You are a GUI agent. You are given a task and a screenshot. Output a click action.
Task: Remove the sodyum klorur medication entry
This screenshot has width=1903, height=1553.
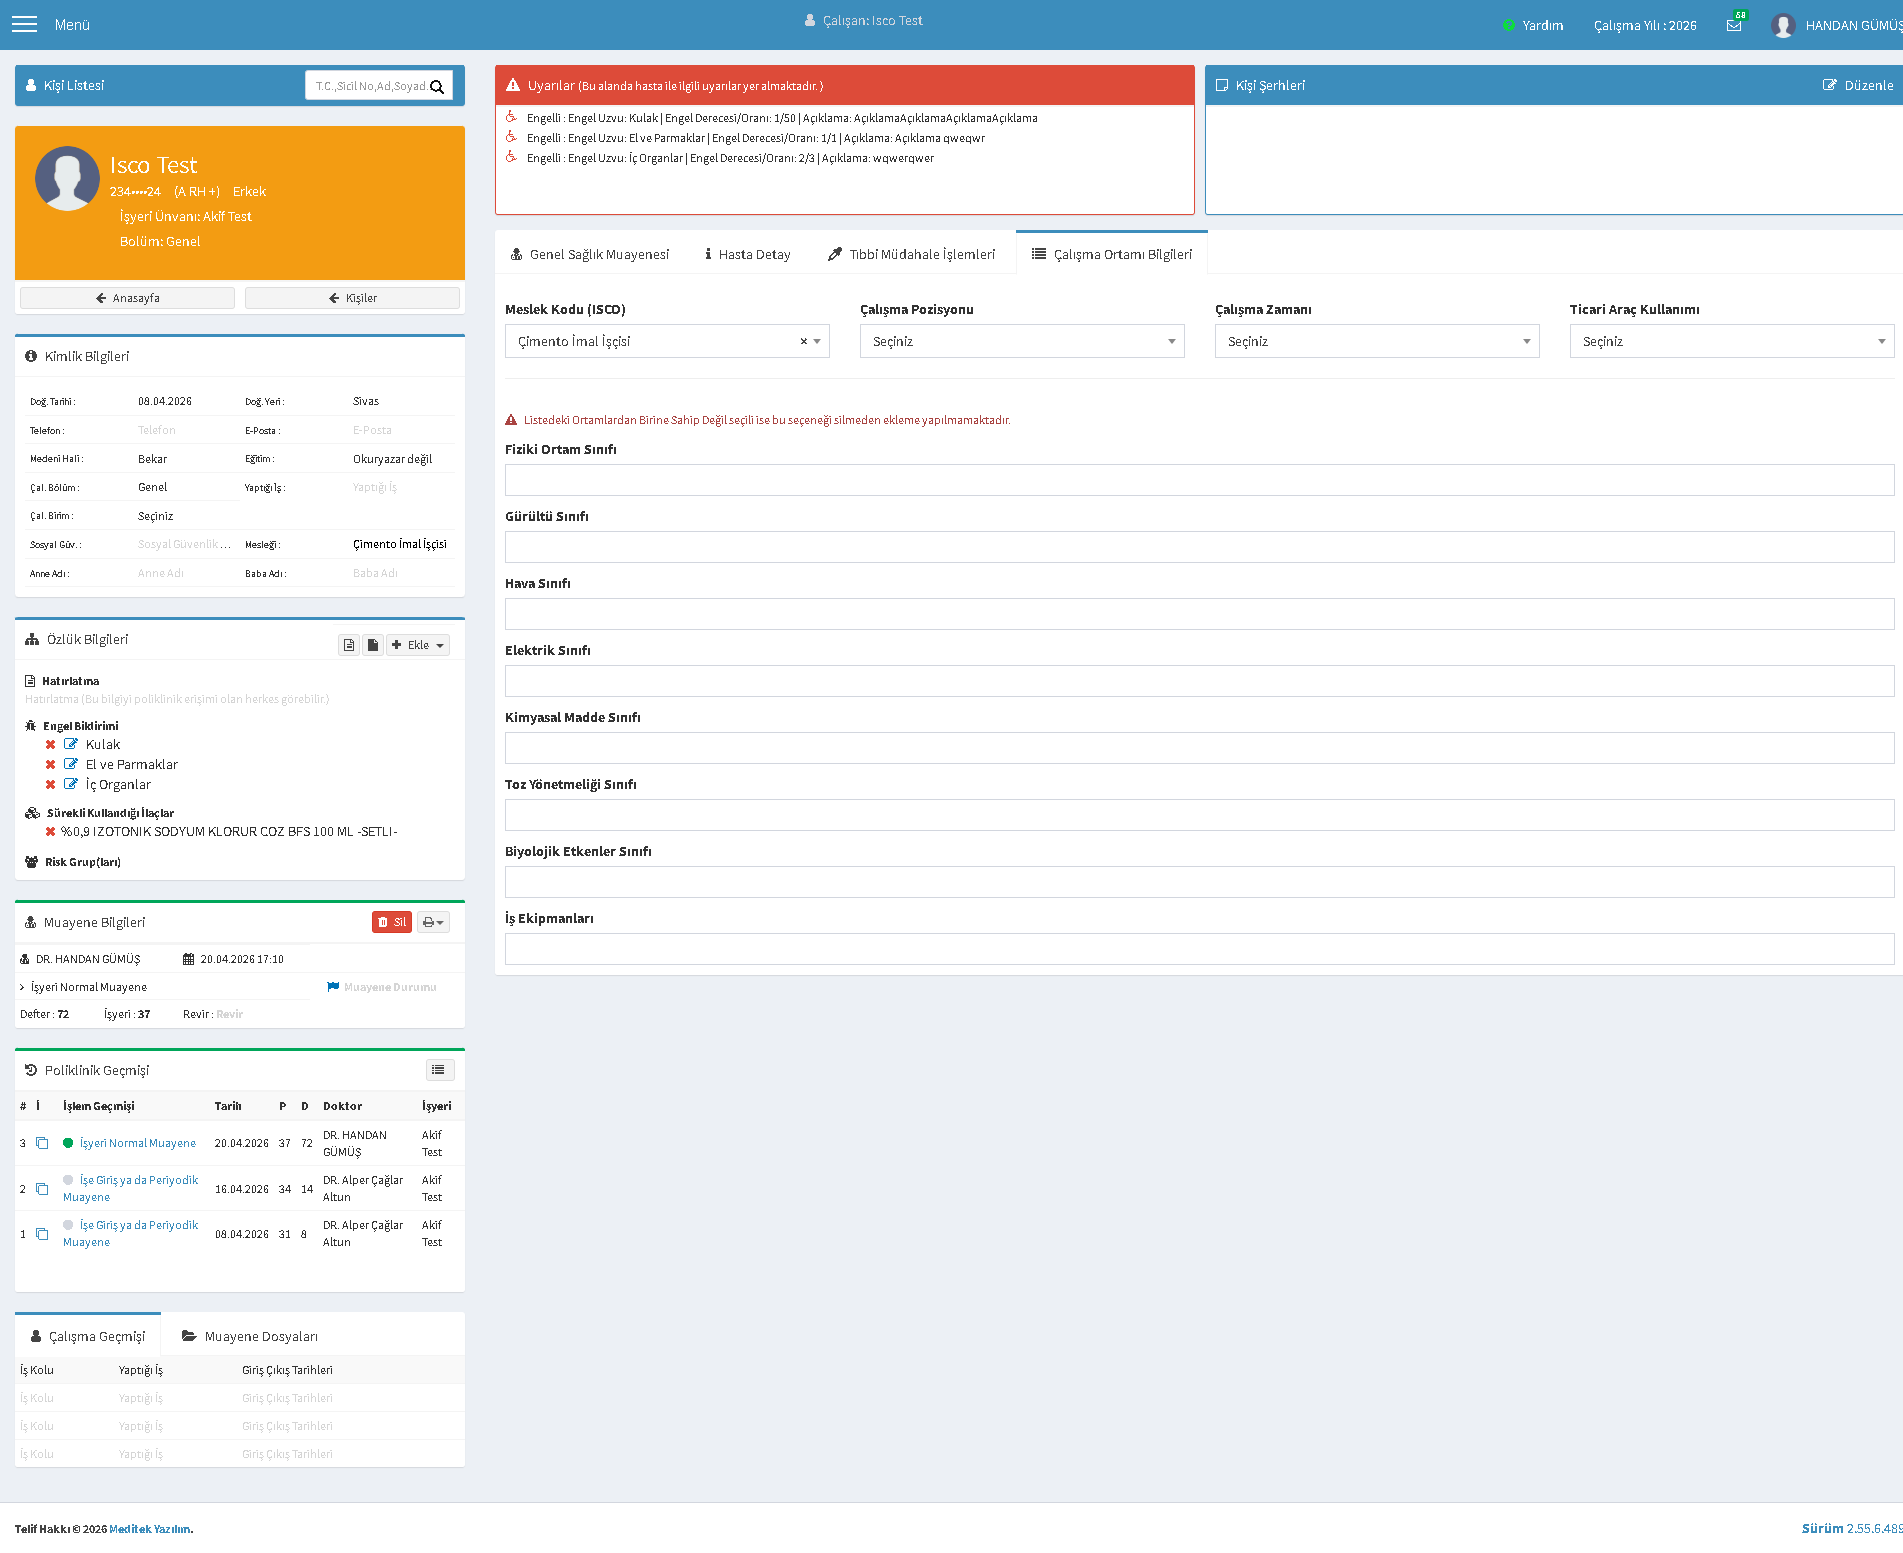tap(50, 832)
